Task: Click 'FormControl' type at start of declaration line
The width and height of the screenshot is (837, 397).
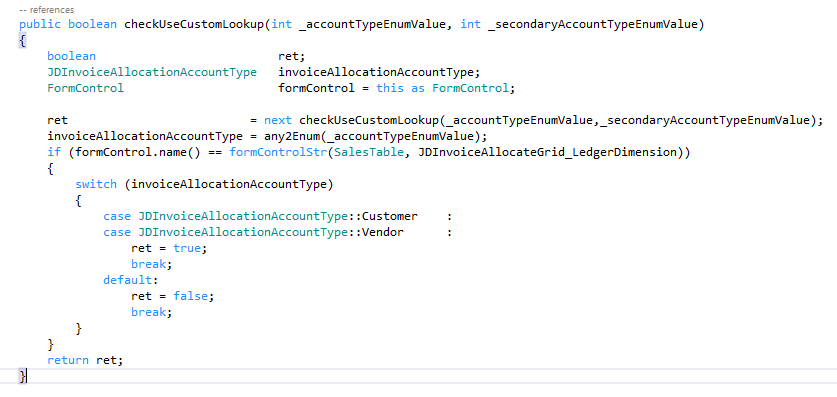Action: click(85, 89)
